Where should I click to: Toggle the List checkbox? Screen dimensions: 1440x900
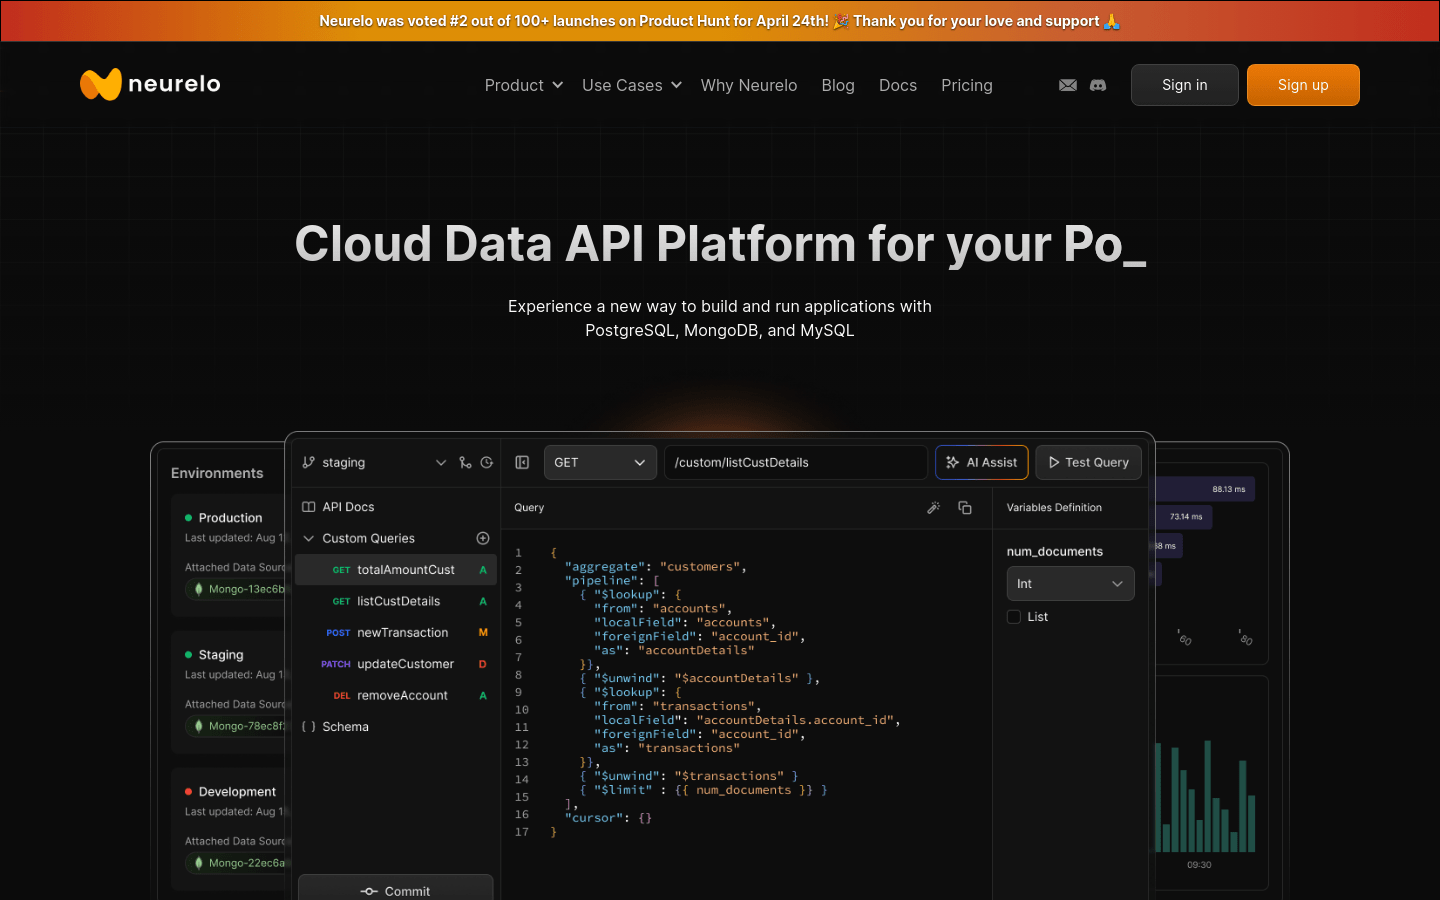coord(1014,617)
